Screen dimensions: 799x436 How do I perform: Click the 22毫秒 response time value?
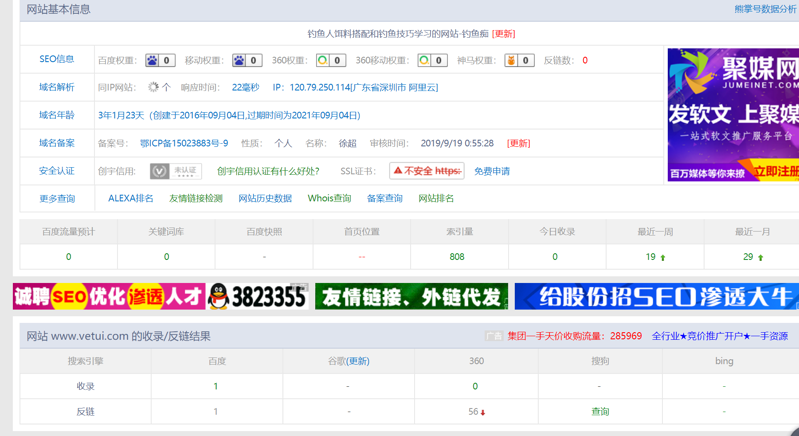(246, 88)
